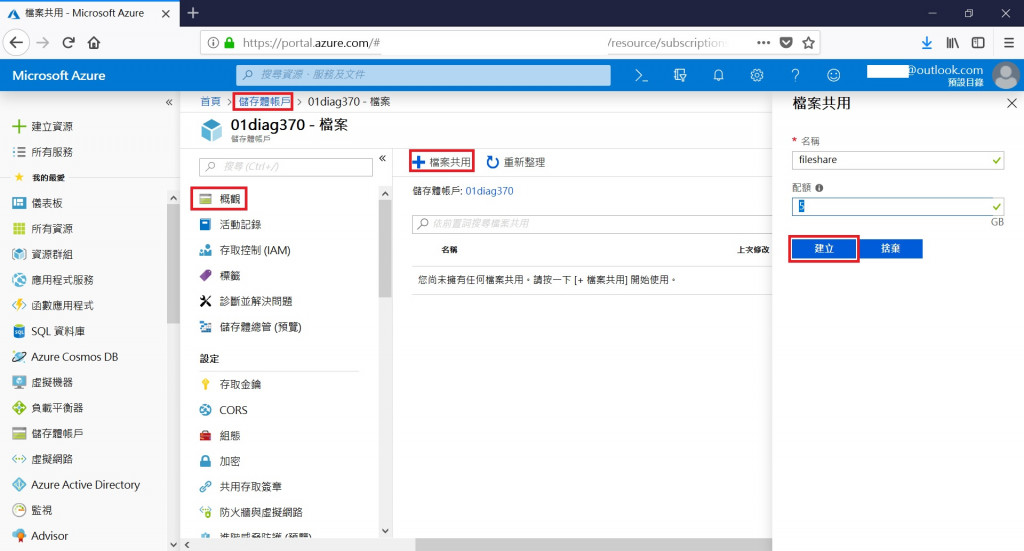The height and width of the screenshot is (551, 1024).
Task: Focus the resource menu 搜尋 (Ctrl+/) box
Action: point(285,166)
